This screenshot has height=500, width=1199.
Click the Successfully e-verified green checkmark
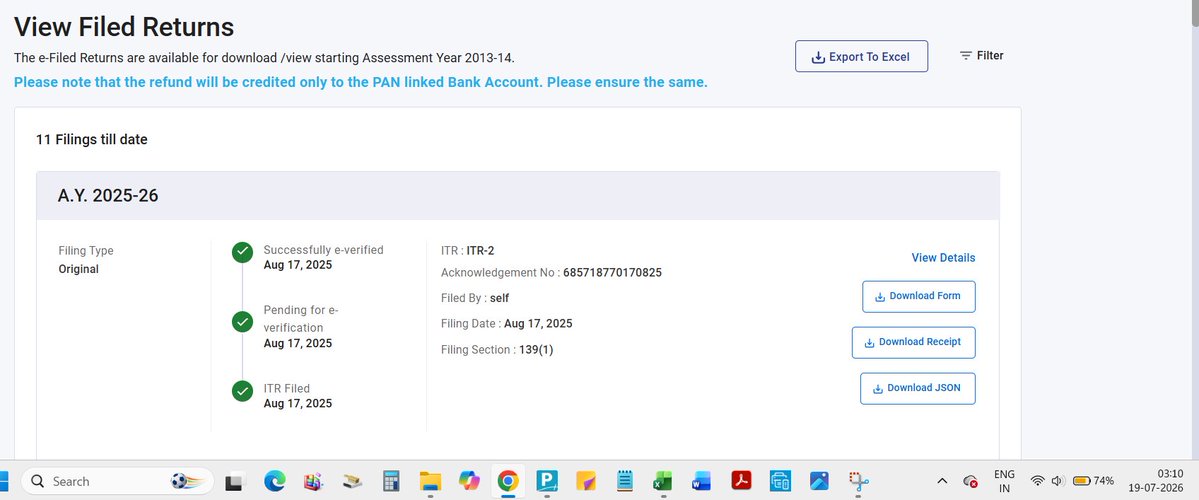pyautogui.click(x=242, y=252)
